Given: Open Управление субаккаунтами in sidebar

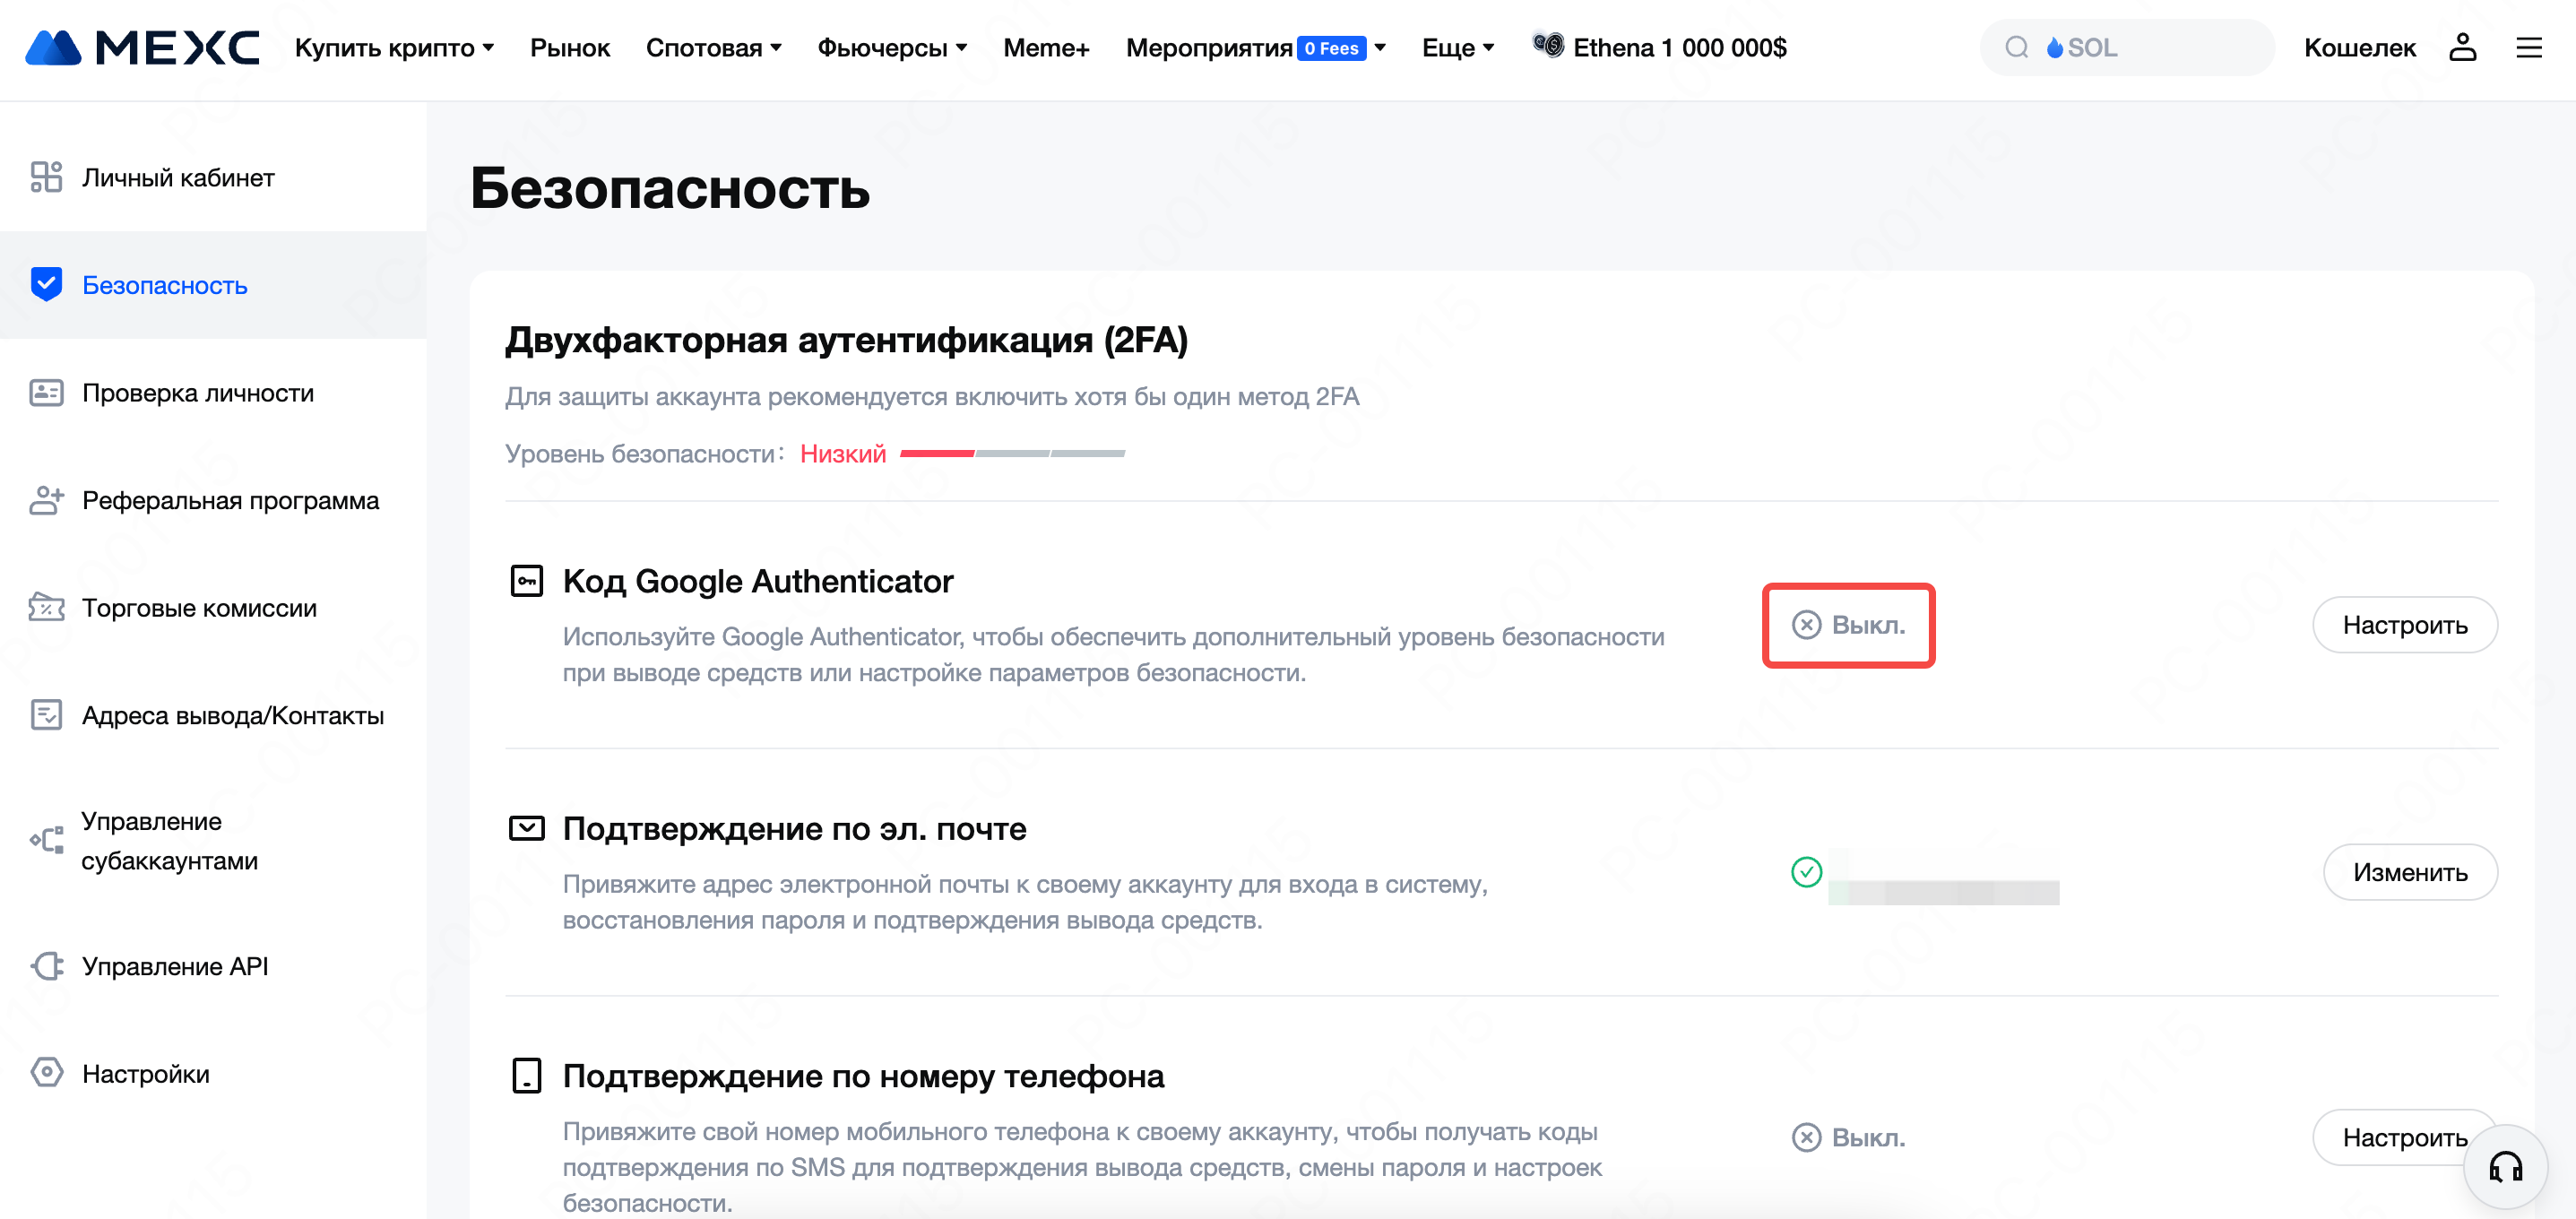Looking at the screenshot, I should click(x=213, y=840).
